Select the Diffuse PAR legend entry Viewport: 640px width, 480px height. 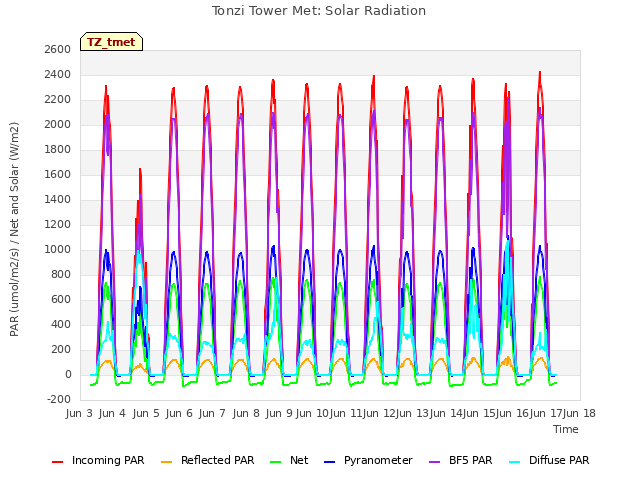tap(549, 460)
